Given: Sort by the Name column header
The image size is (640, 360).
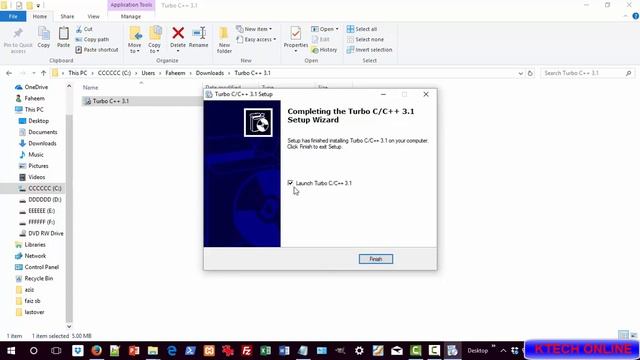Looking at the screenshot, I should pos(91,87).
